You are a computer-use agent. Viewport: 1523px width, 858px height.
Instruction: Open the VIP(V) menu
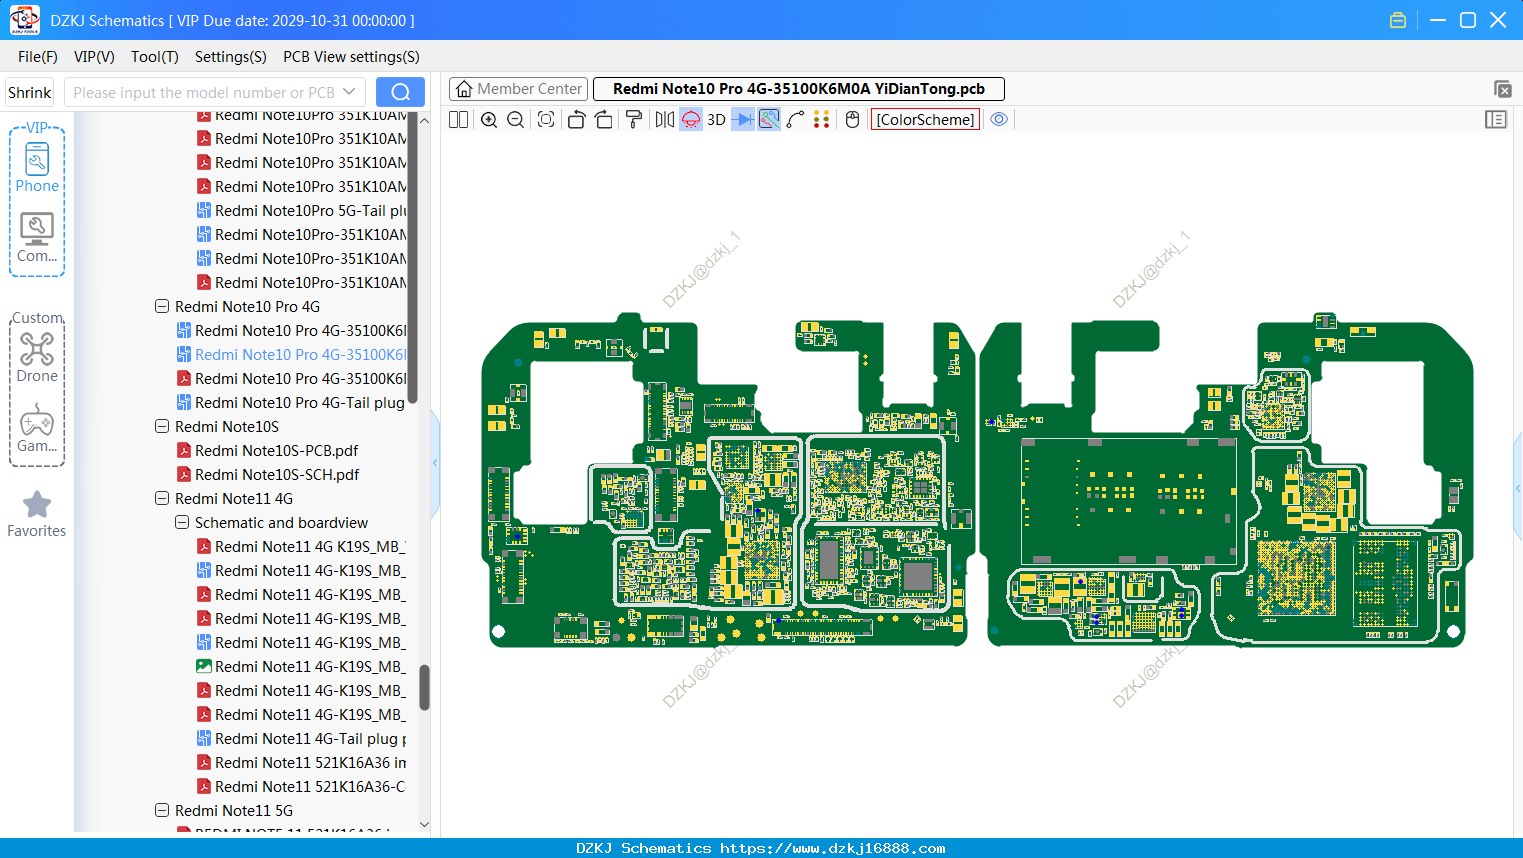[94, 57]
